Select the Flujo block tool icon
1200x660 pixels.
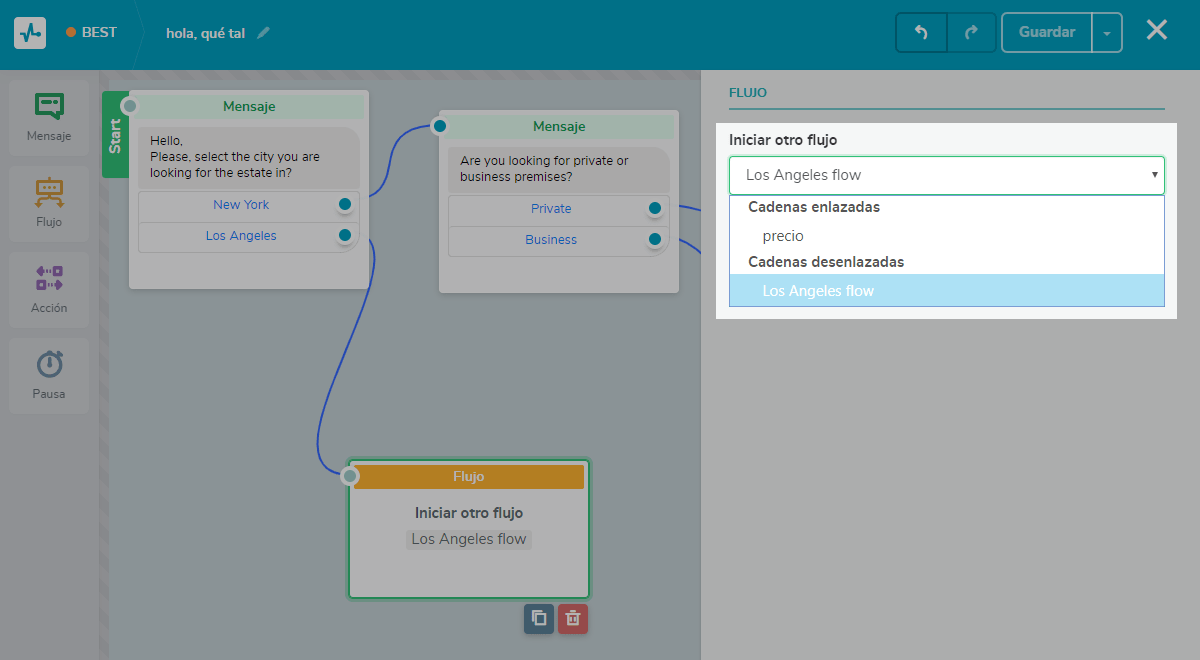(x=49, y=193)
